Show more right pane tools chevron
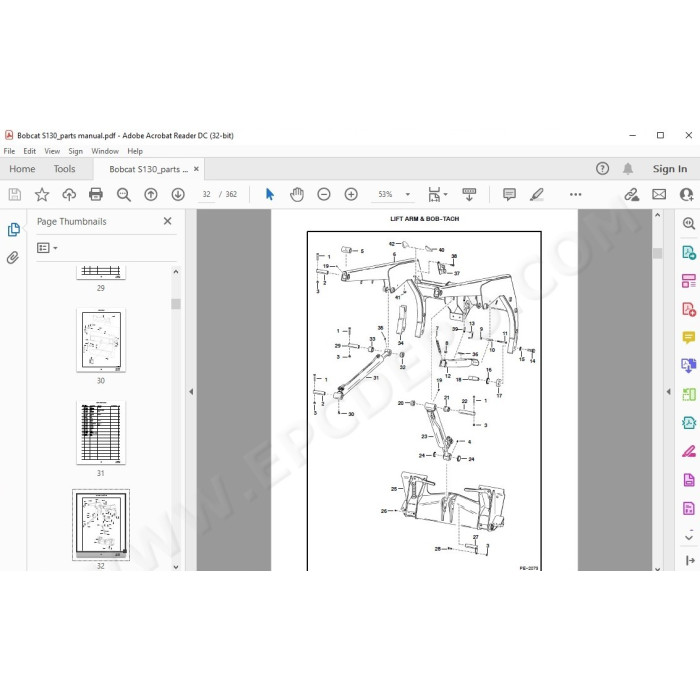The height and width of the screenshot is (700, 700). (x=689, y=537)
